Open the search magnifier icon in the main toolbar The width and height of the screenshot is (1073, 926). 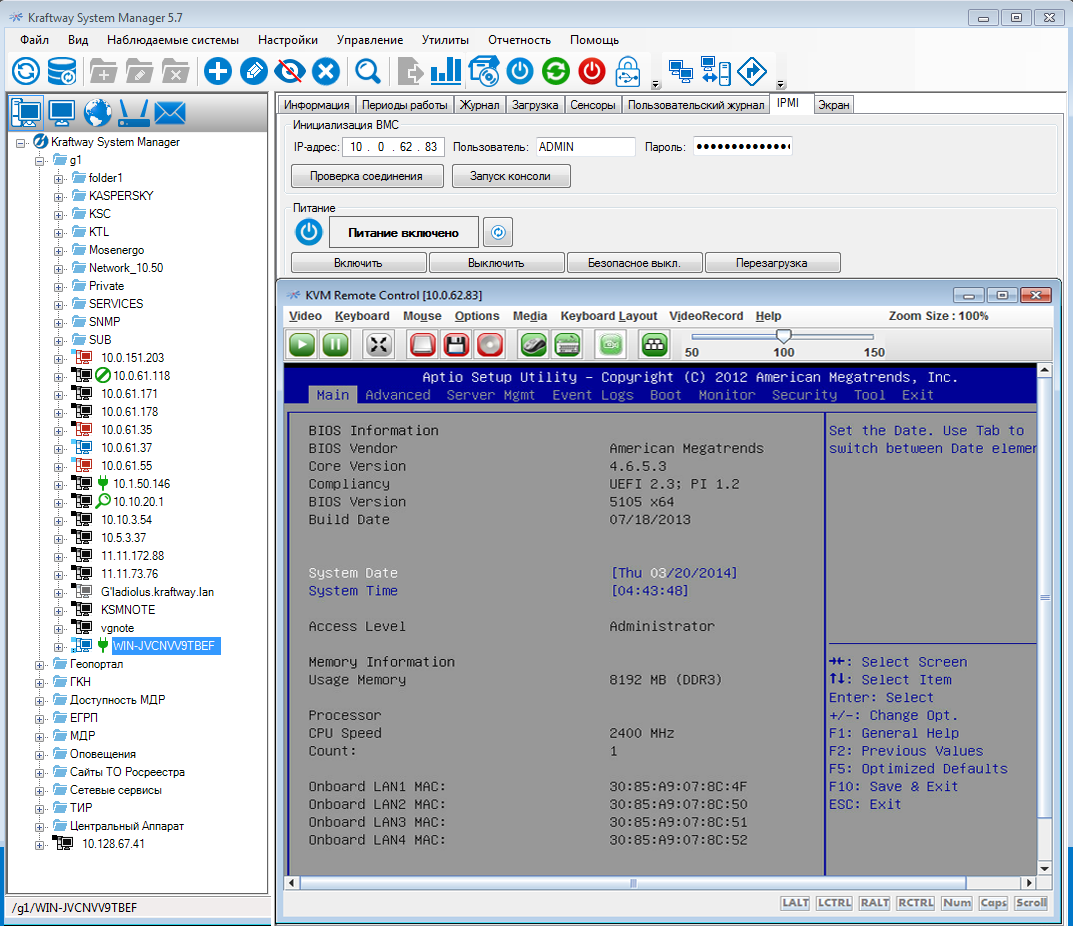(367, 71)
